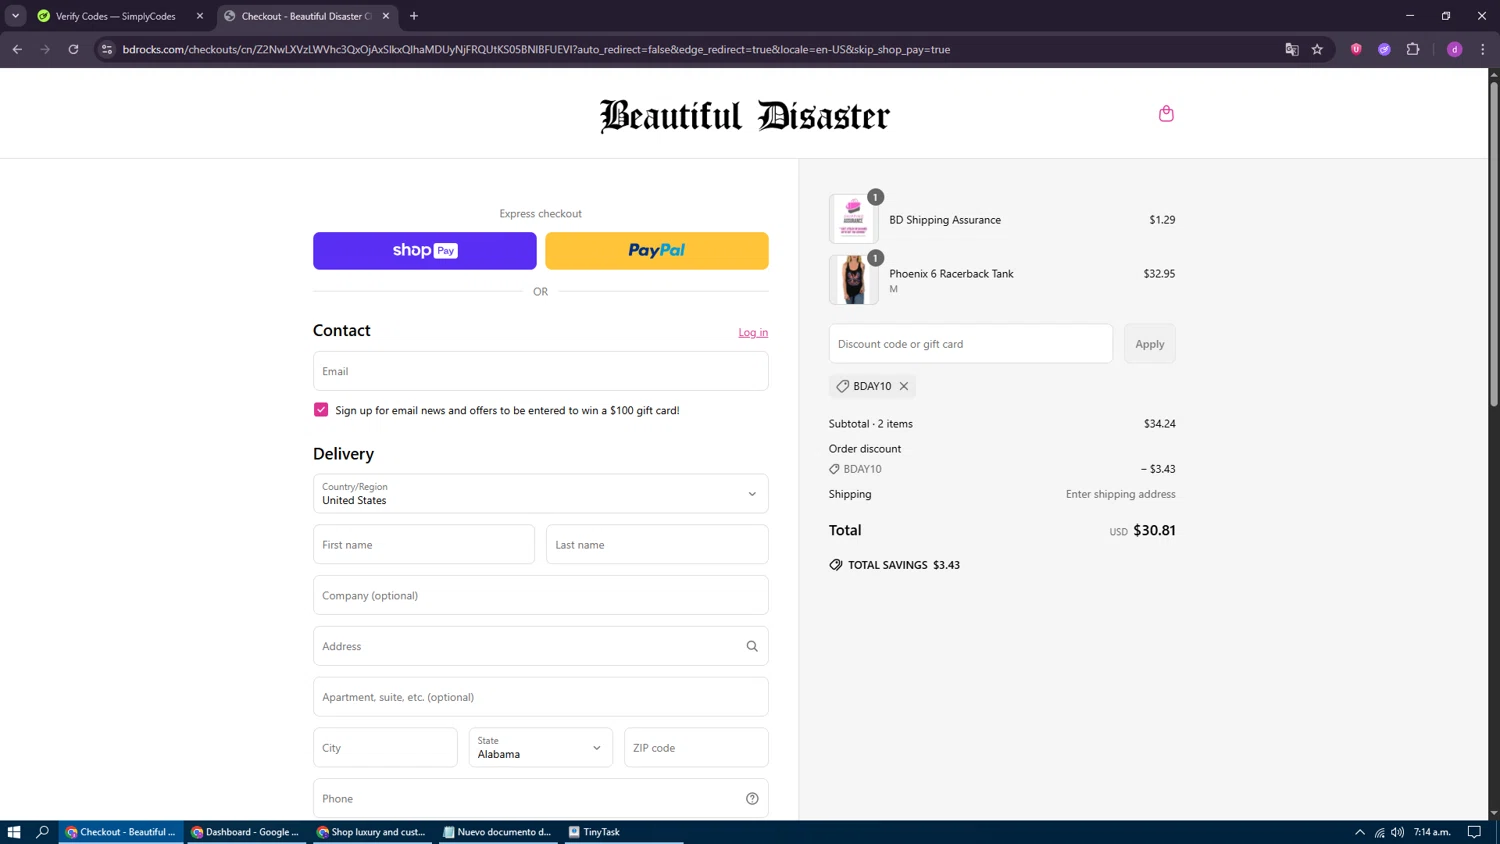Click the purple round extension icon
The image size is (1500, 844).
1384,49
